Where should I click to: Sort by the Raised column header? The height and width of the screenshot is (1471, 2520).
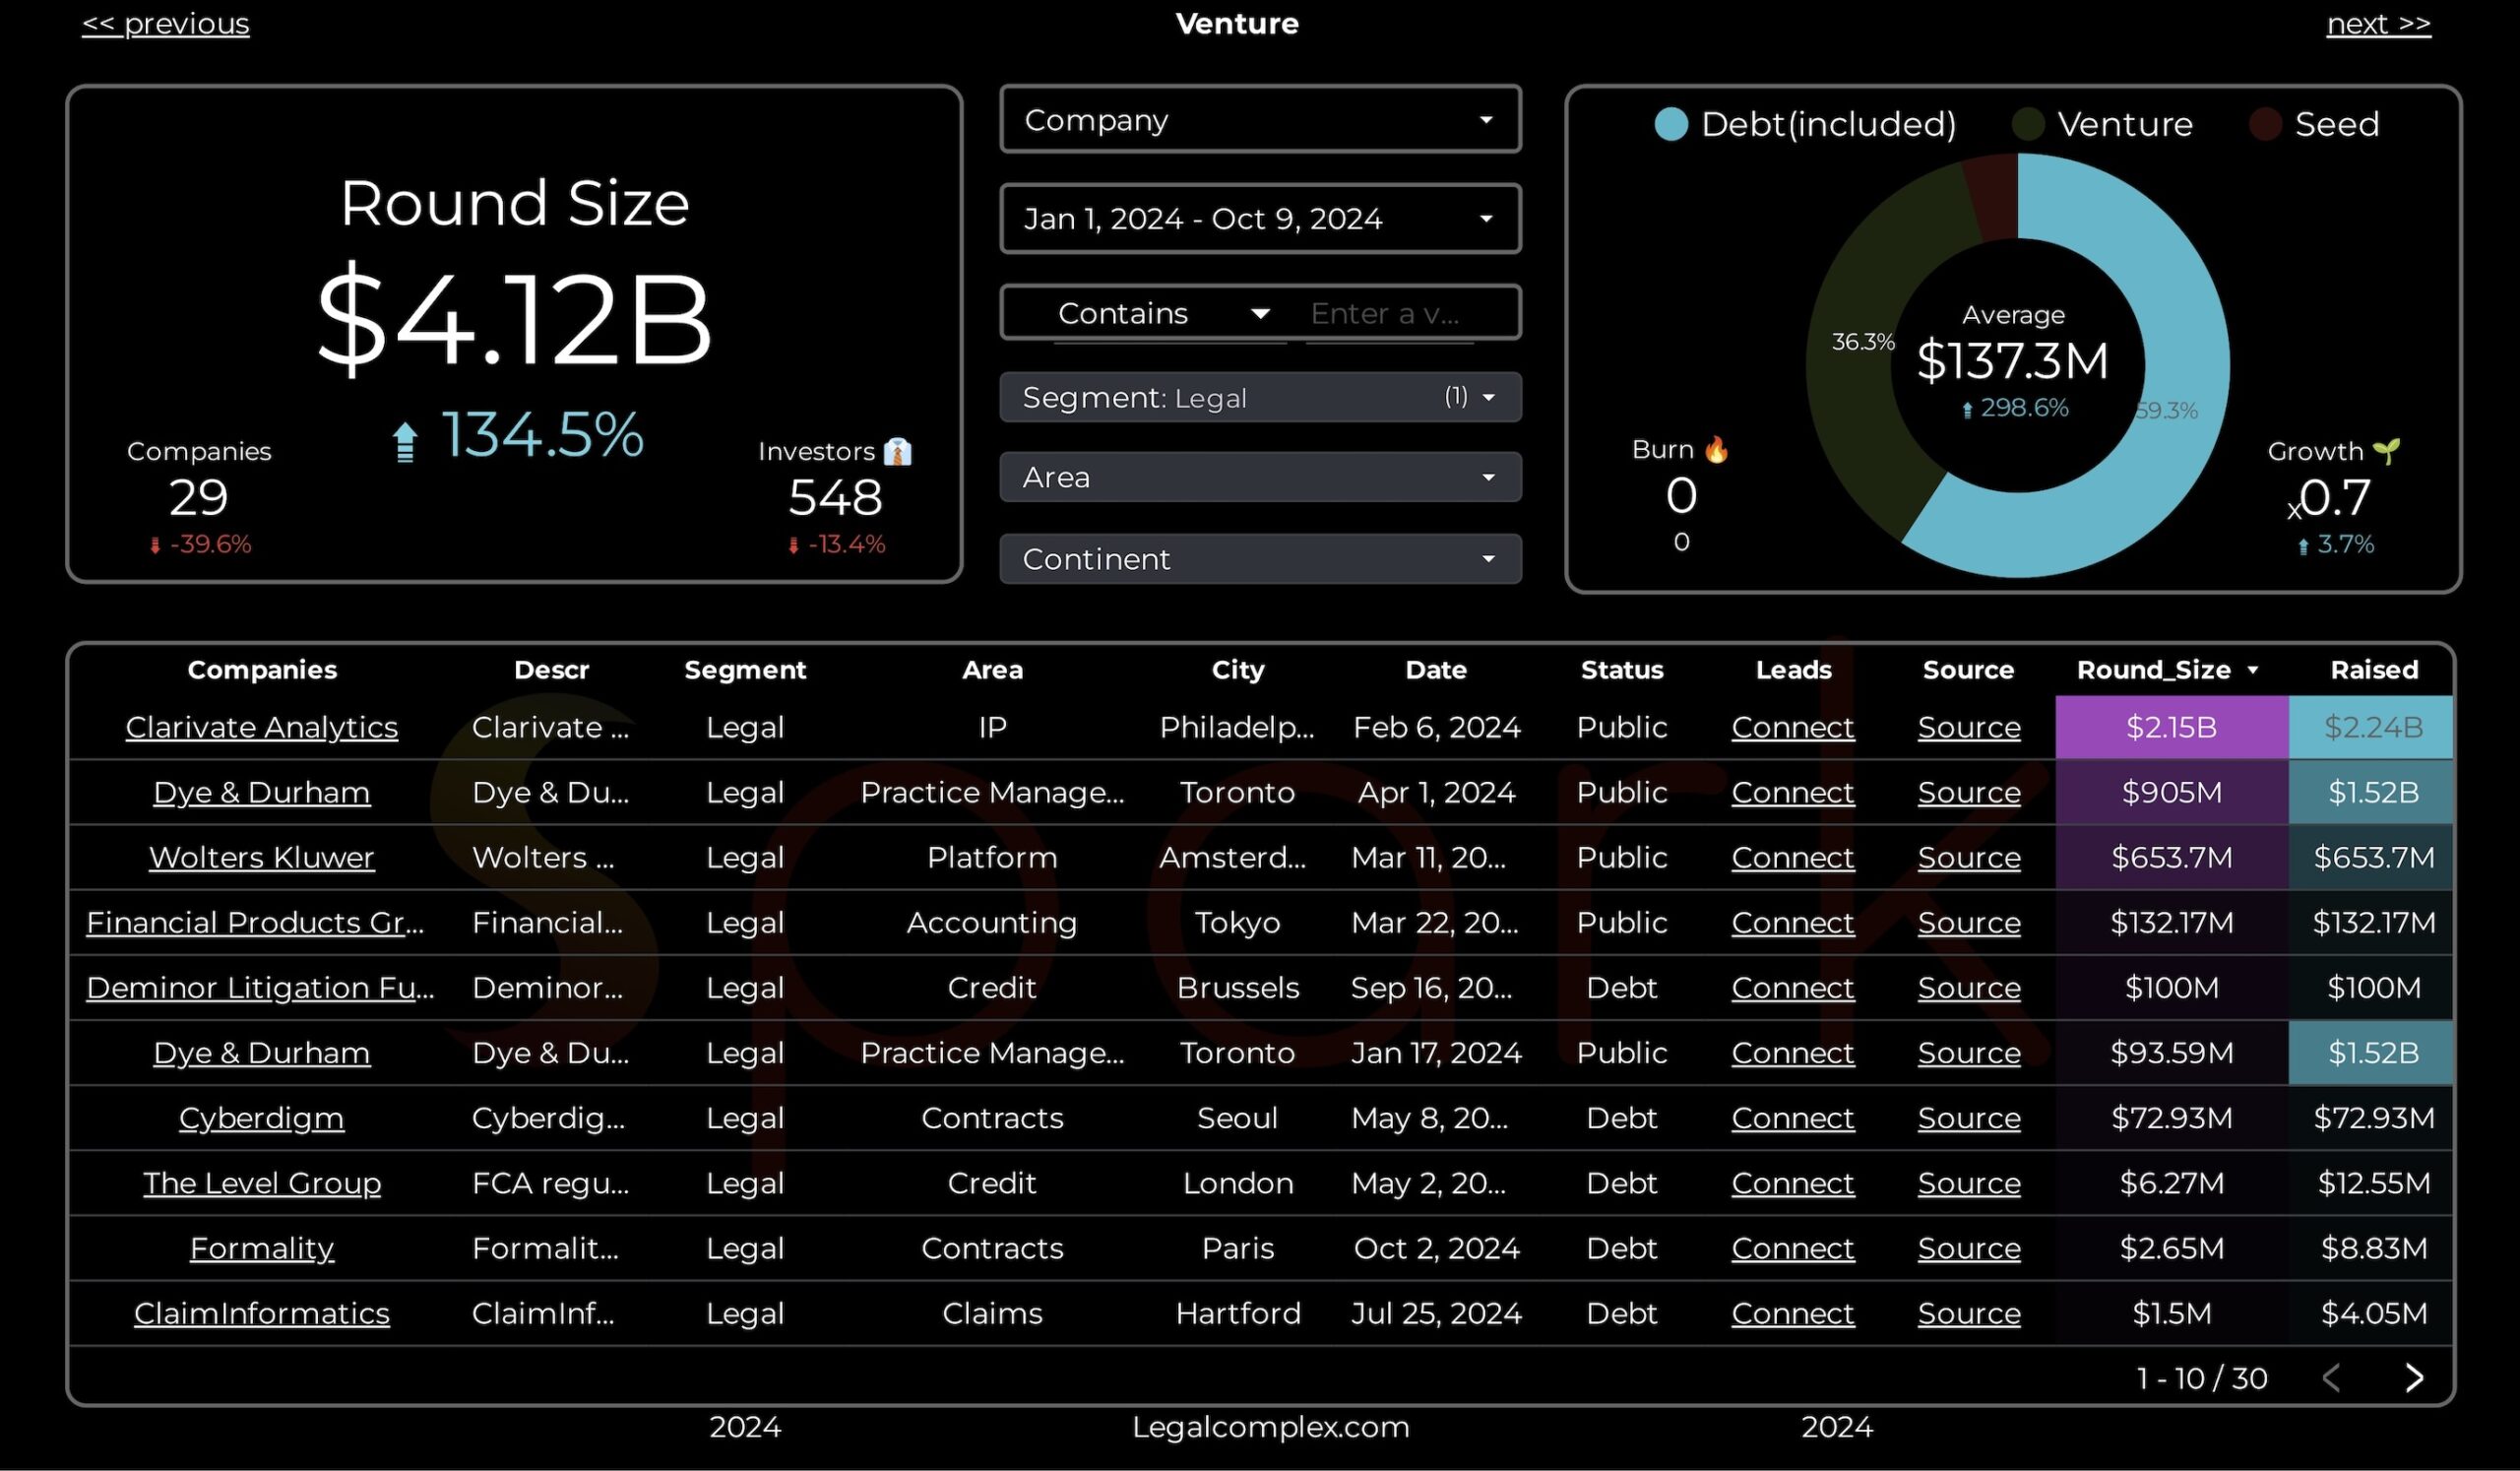point(2374,670)
